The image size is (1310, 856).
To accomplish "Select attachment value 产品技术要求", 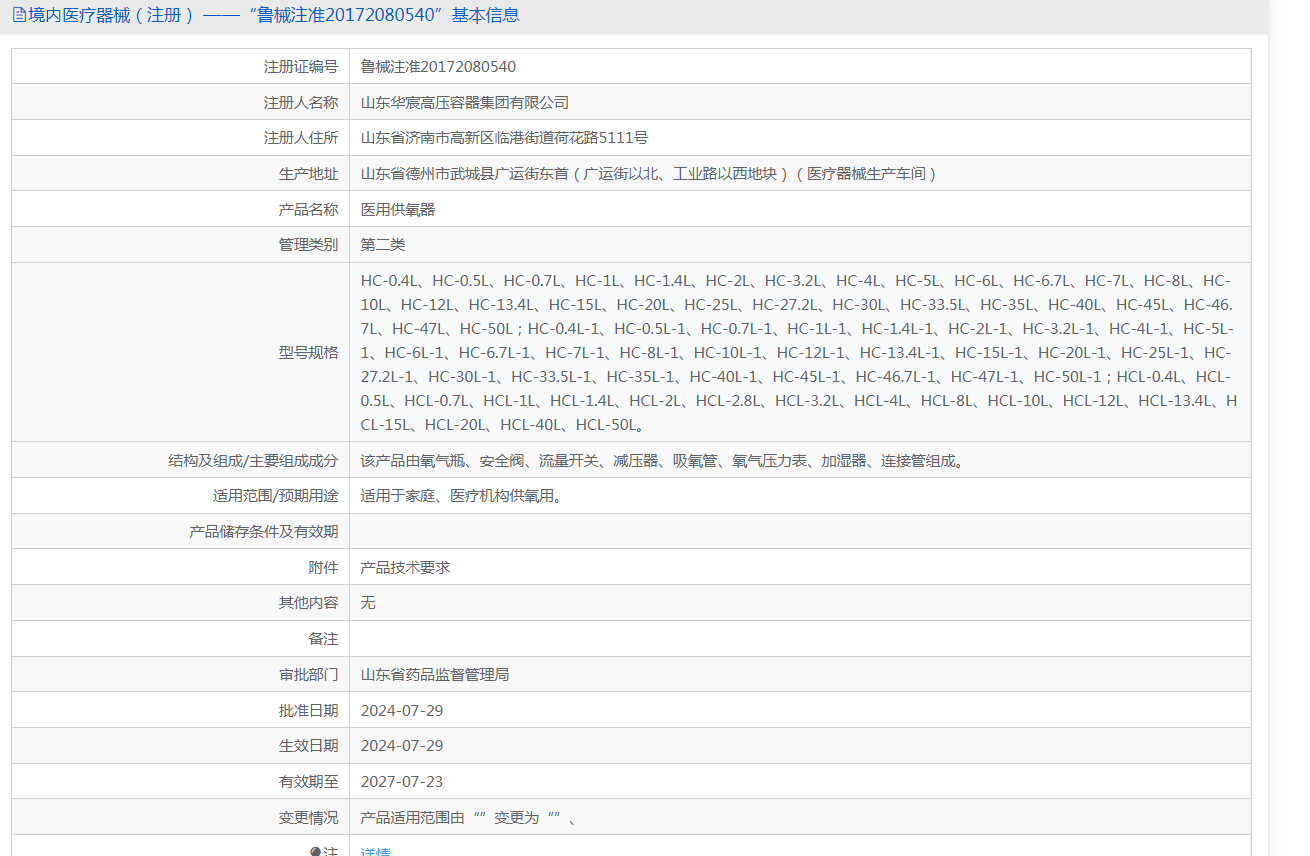I will [405, 568].
